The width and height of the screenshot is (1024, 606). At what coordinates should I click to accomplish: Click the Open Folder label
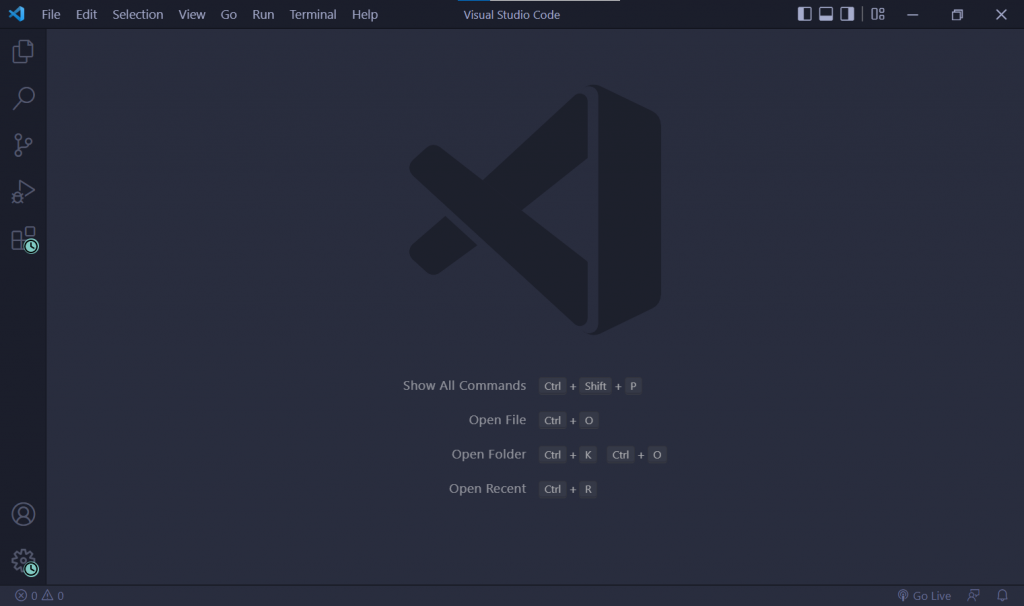coord(488,454)
